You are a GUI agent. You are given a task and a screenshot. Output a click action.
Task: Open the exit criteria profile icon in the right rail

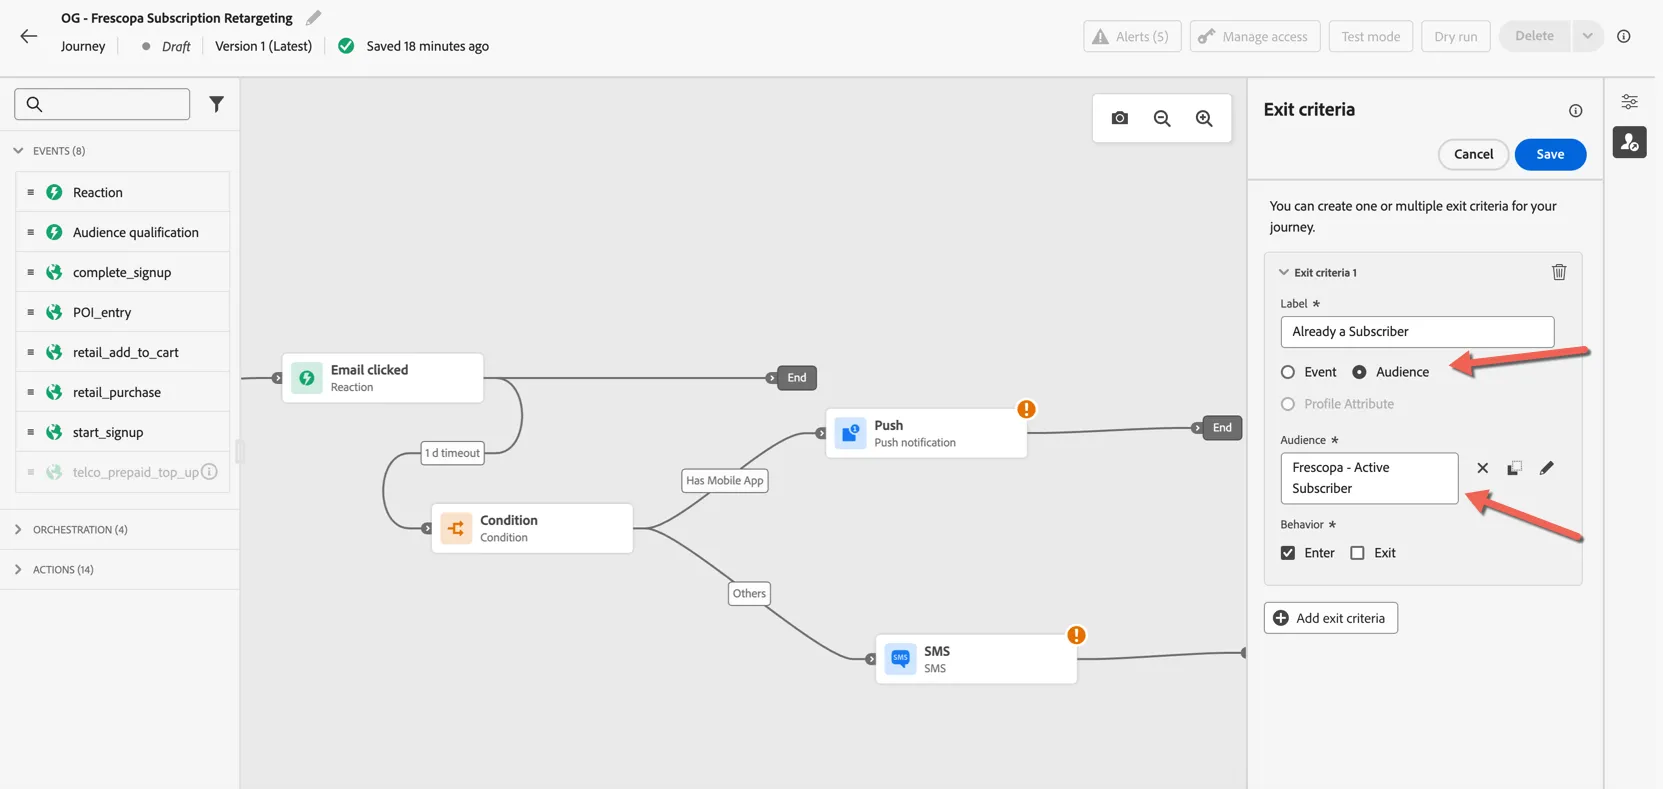point(1630,142)
